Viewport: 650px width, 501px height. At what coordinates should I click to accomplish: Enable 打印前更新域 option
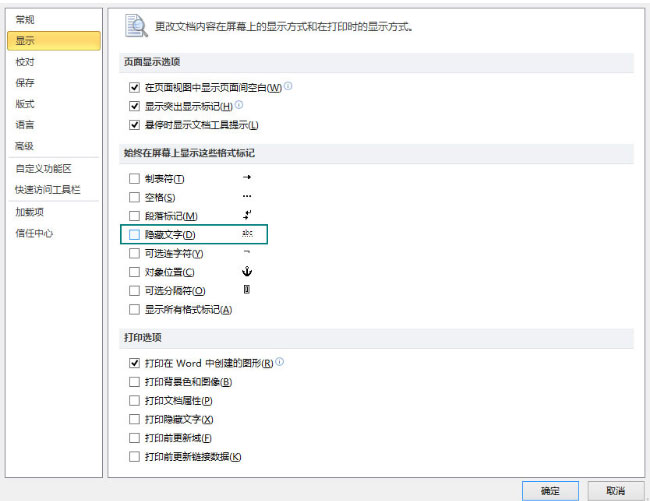135,439
